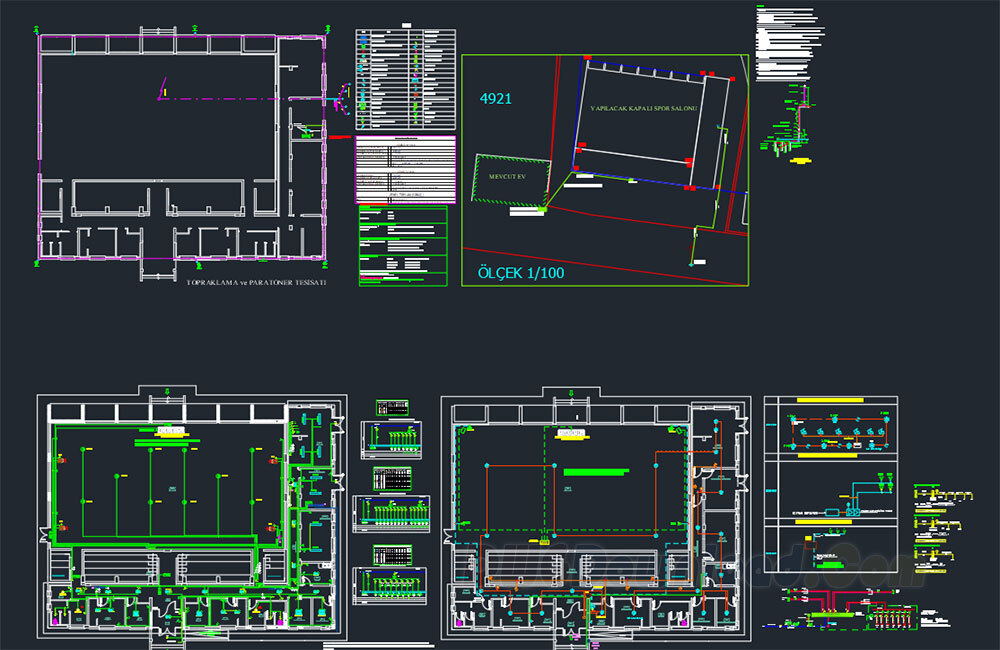Select the YAPILACAK KAPALI SPOR SALONU label
The height and width of the screenshot is (650, 1000).
[x=645, y=106]
